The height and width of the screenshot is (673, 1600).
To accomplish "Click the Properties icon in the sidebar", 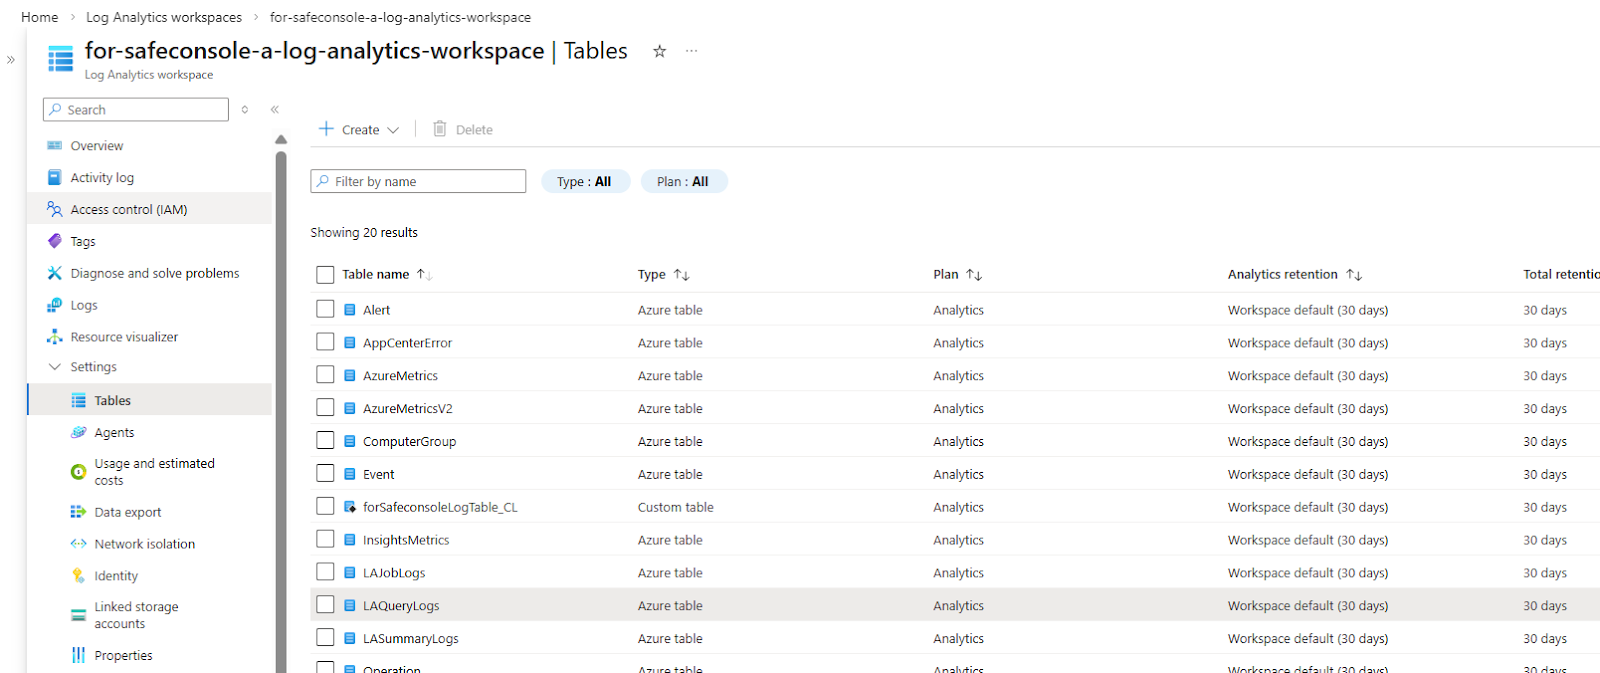I will click(79, 655).
